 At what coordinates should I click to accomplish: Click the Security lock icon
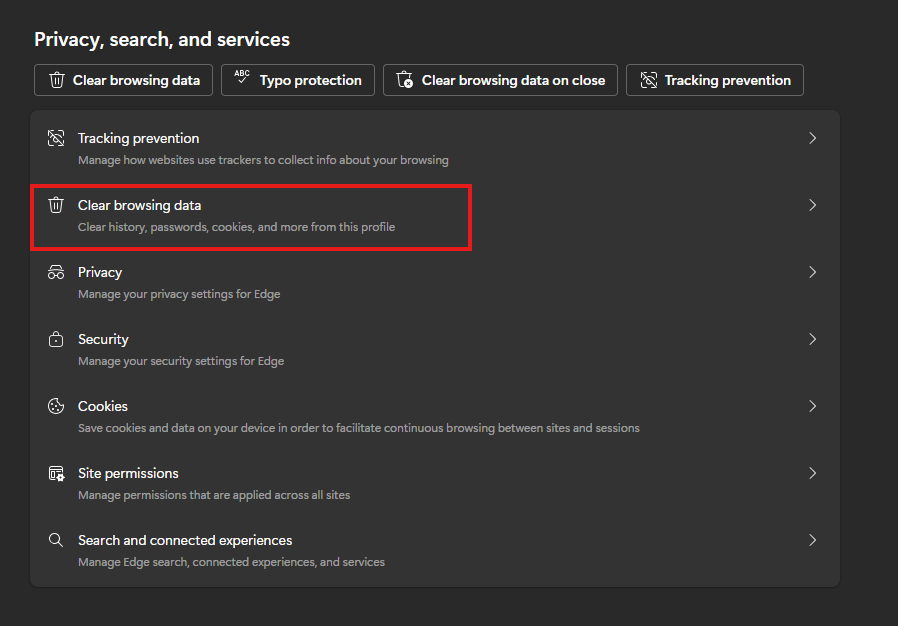click(57, 339)
